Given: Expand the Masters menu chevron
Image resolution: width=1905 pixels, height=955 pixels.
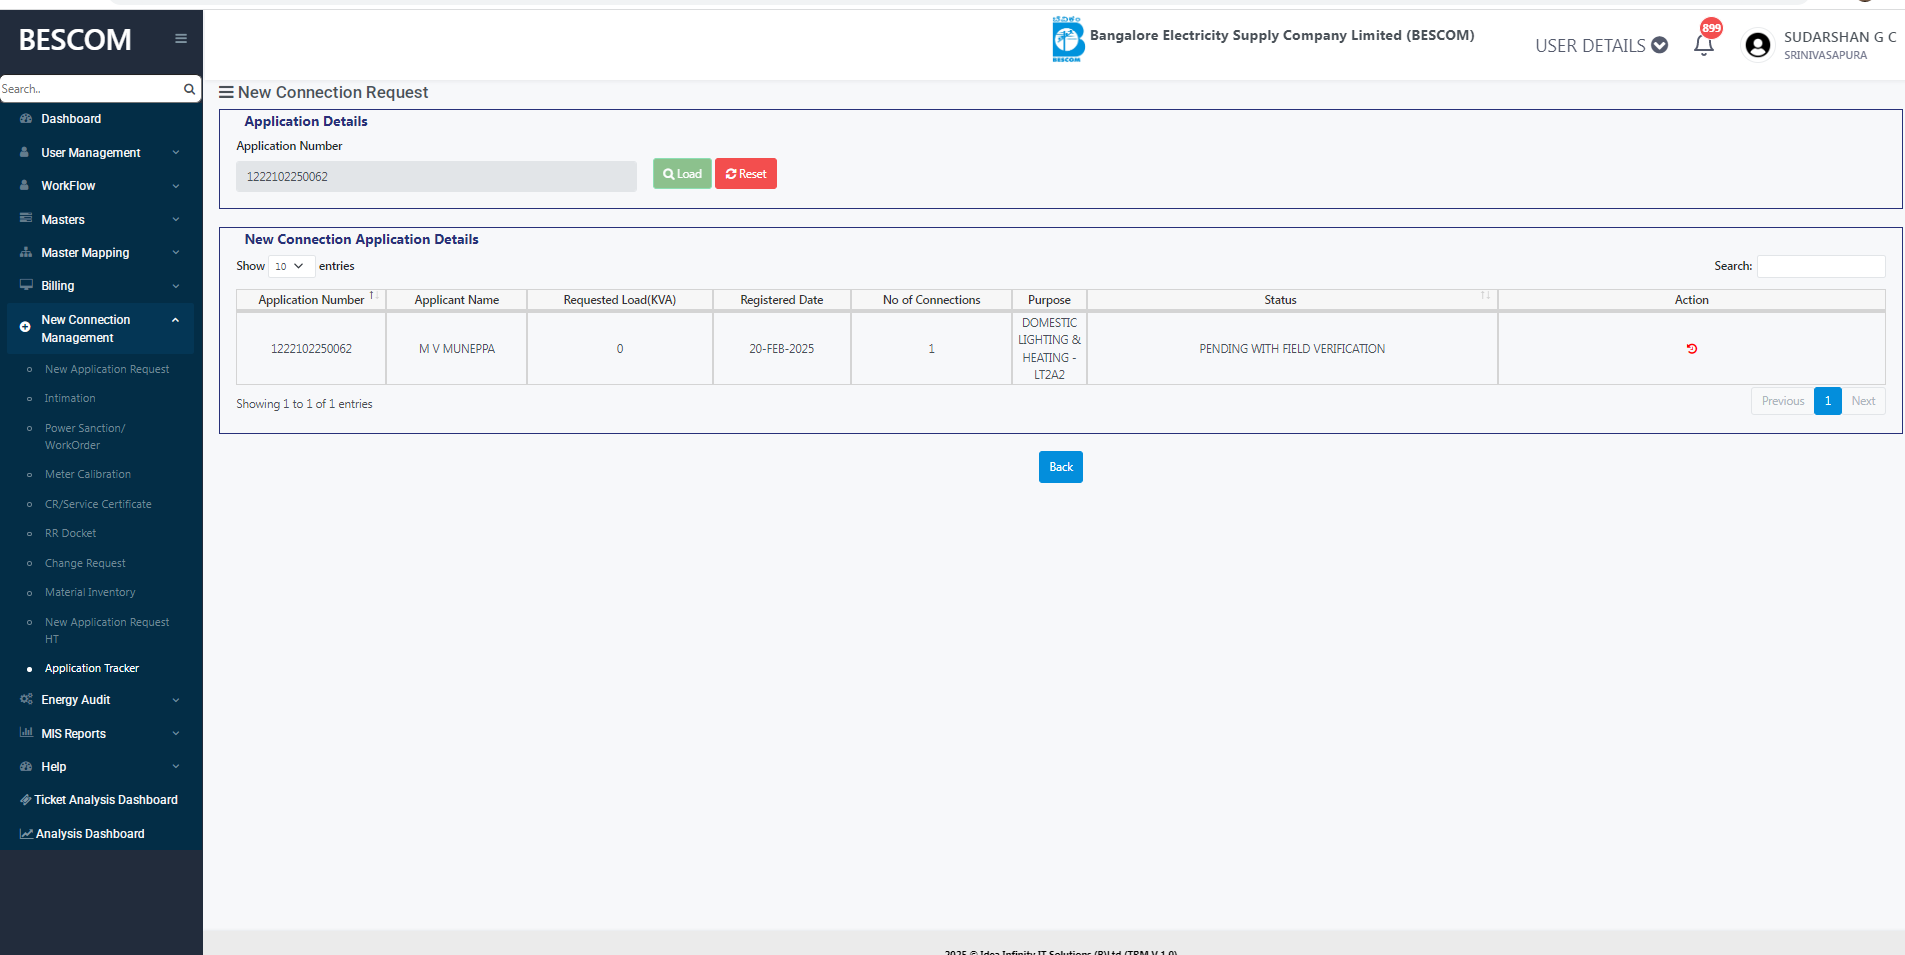Looking at the screenshot, I should [176, 220].
